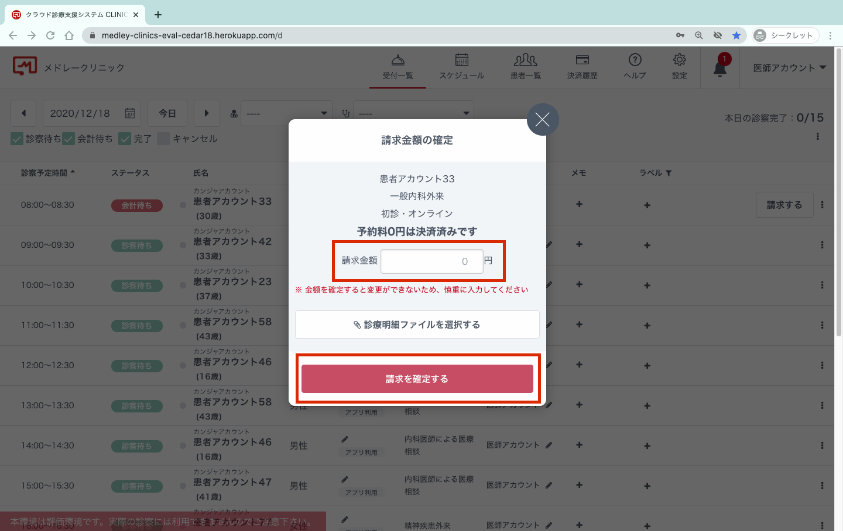The width and height of the screenshot is (843, 531).
Task: Click the notification bell icon
Action: (720, 68)
